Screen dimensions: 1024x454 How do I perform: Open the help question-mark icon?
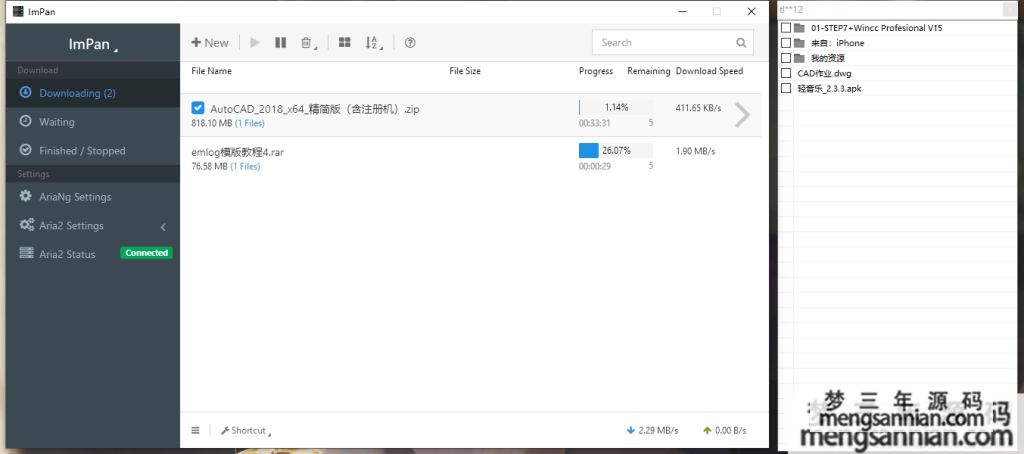[410, 42]
